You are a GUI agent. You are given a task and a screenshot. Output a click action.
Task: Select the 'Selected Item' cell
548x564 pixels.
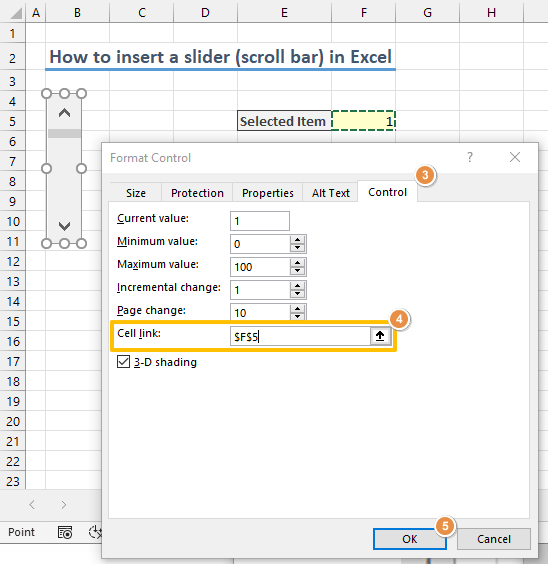[284, 120]
